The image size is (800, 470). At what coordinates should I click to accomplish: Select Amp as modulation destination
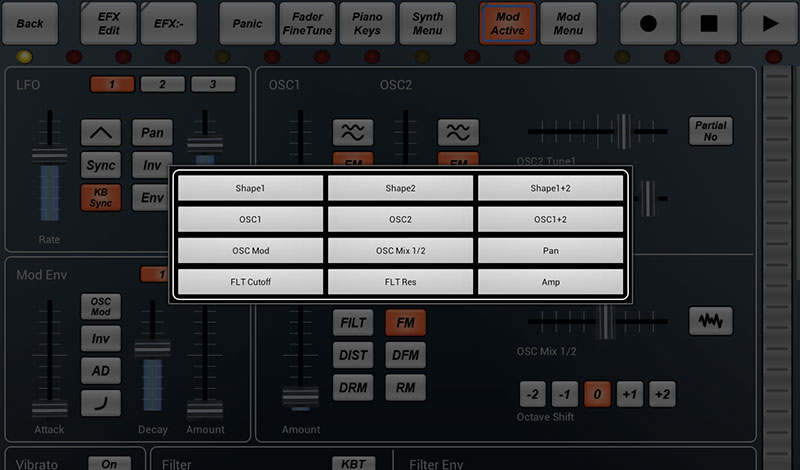click(551, 282)
